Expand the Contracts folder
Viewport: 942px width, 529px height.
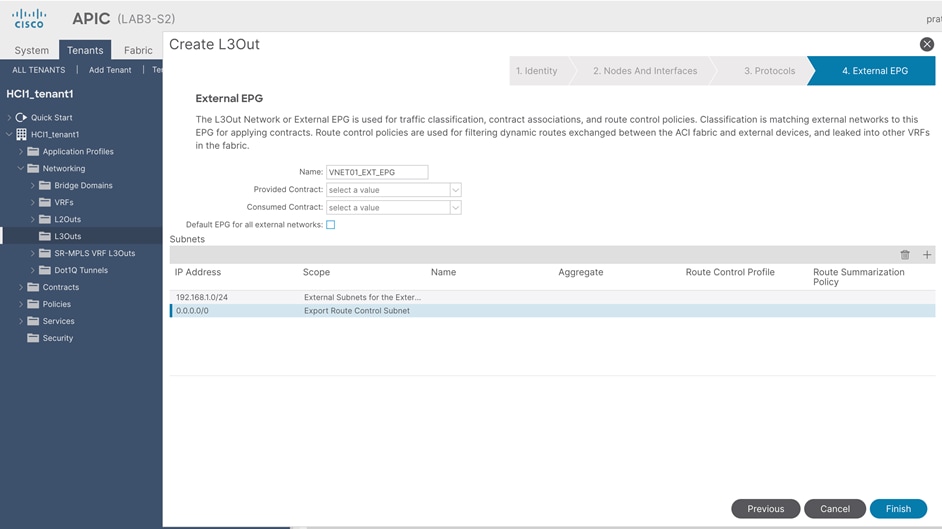point(20,287)
